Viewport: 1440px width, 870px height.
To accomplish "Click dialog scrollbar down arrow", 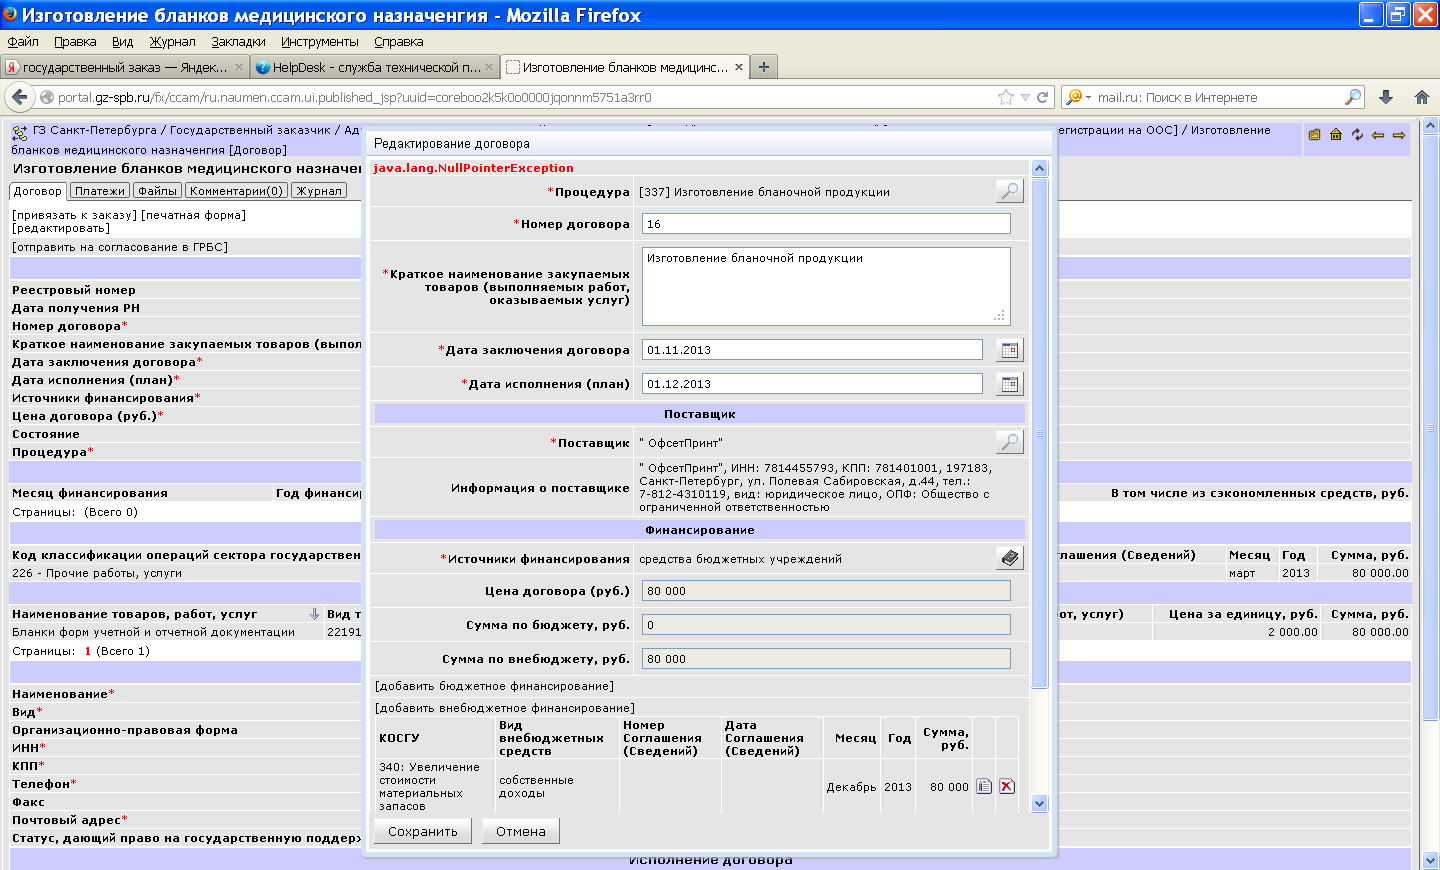I will pos(1039,803).
